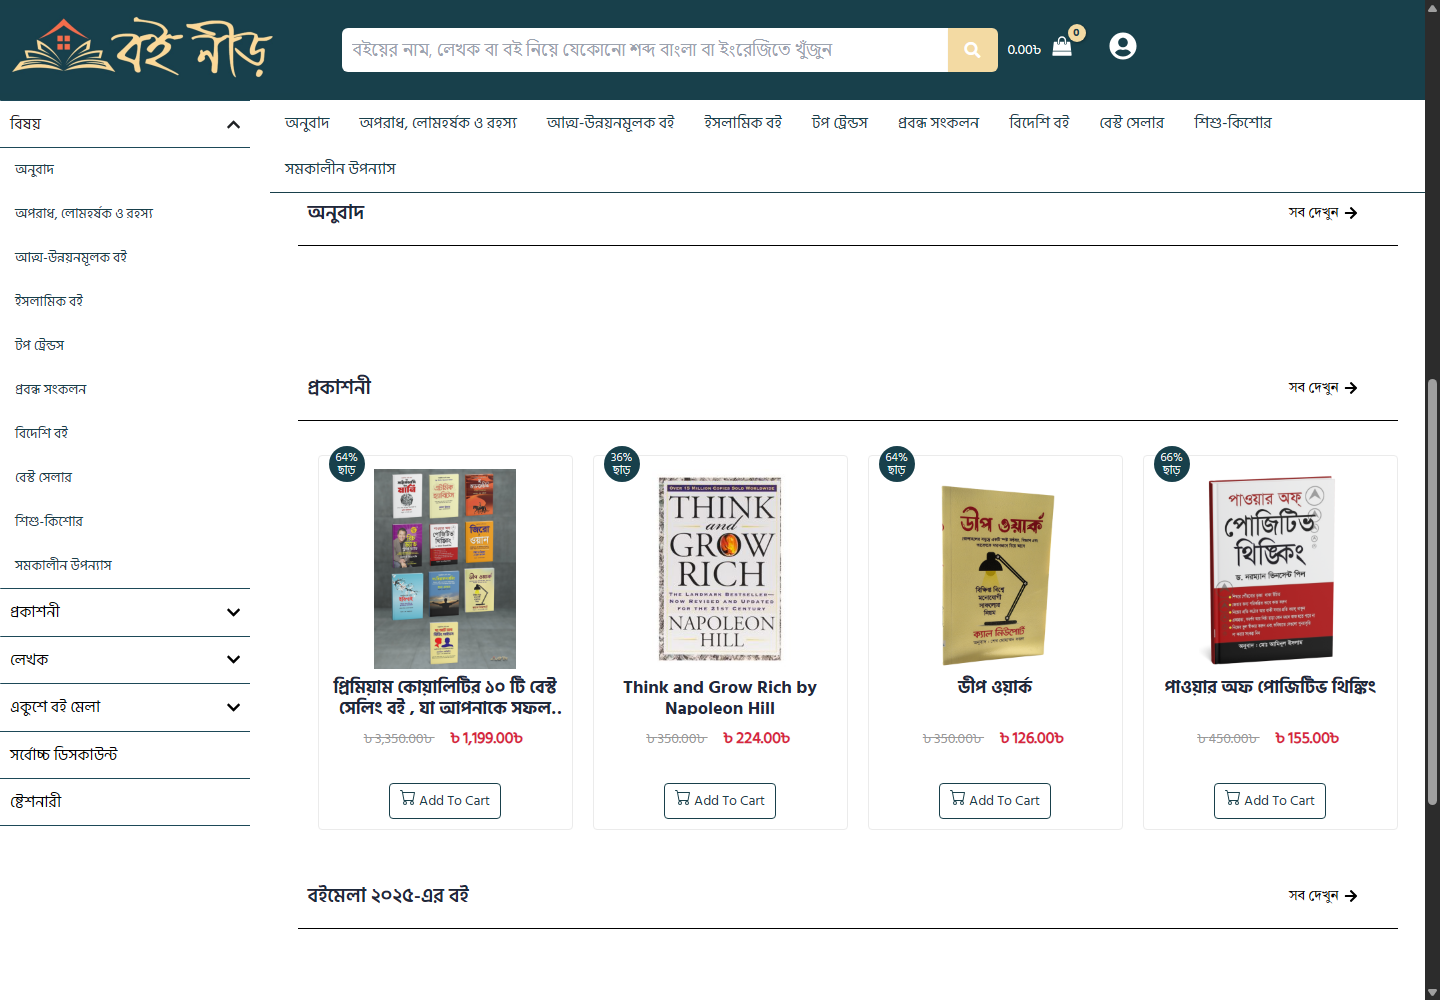Open আত্ম-উন্নয়নমূলক বই top menu

[x=610, y=123]
